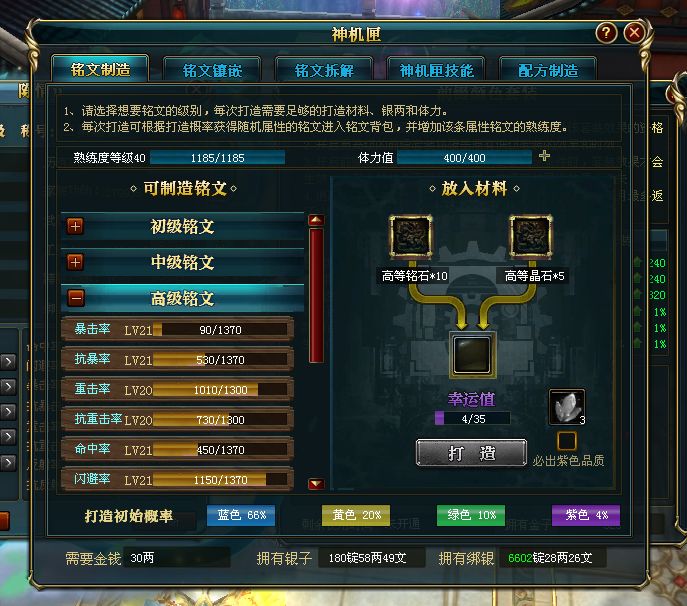The width and height of the screenshot is (687, 606).
Task: Click the 高等铭石 material slot
Action: pyautogui.click(x=411, y=236)
